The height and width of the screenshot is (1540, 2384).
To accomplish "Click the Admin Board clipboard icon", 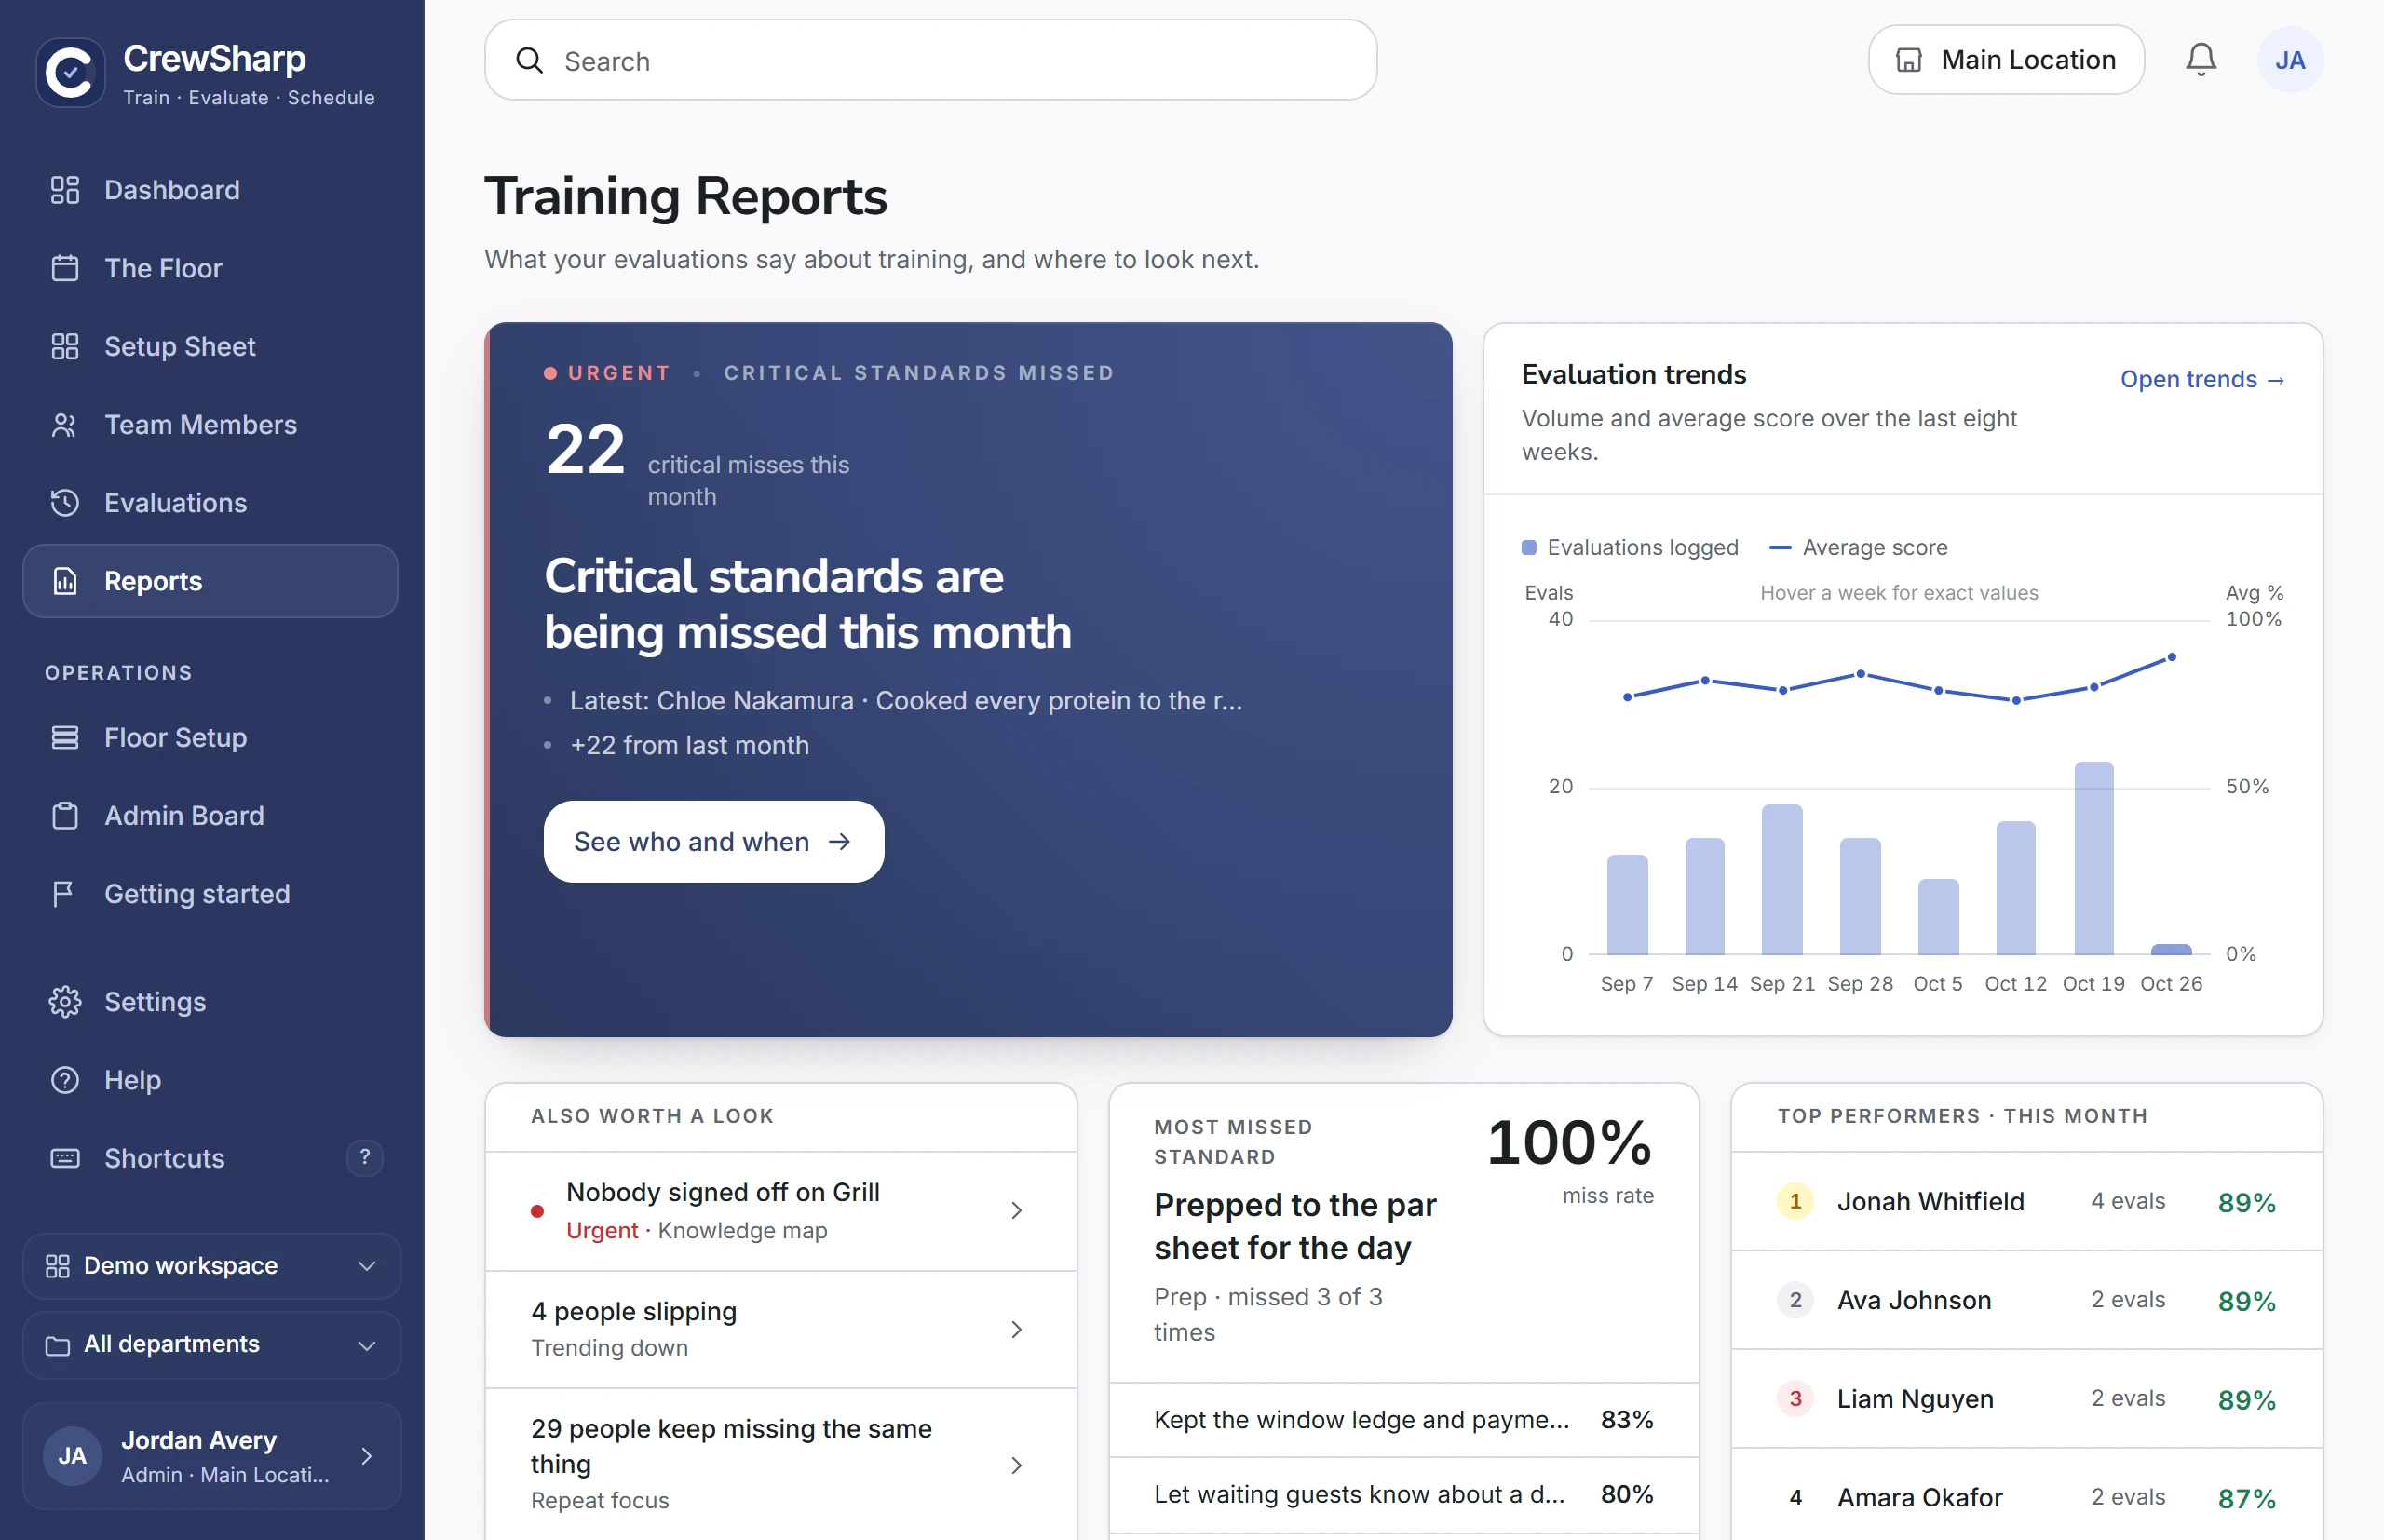I will tap(65, 816).
